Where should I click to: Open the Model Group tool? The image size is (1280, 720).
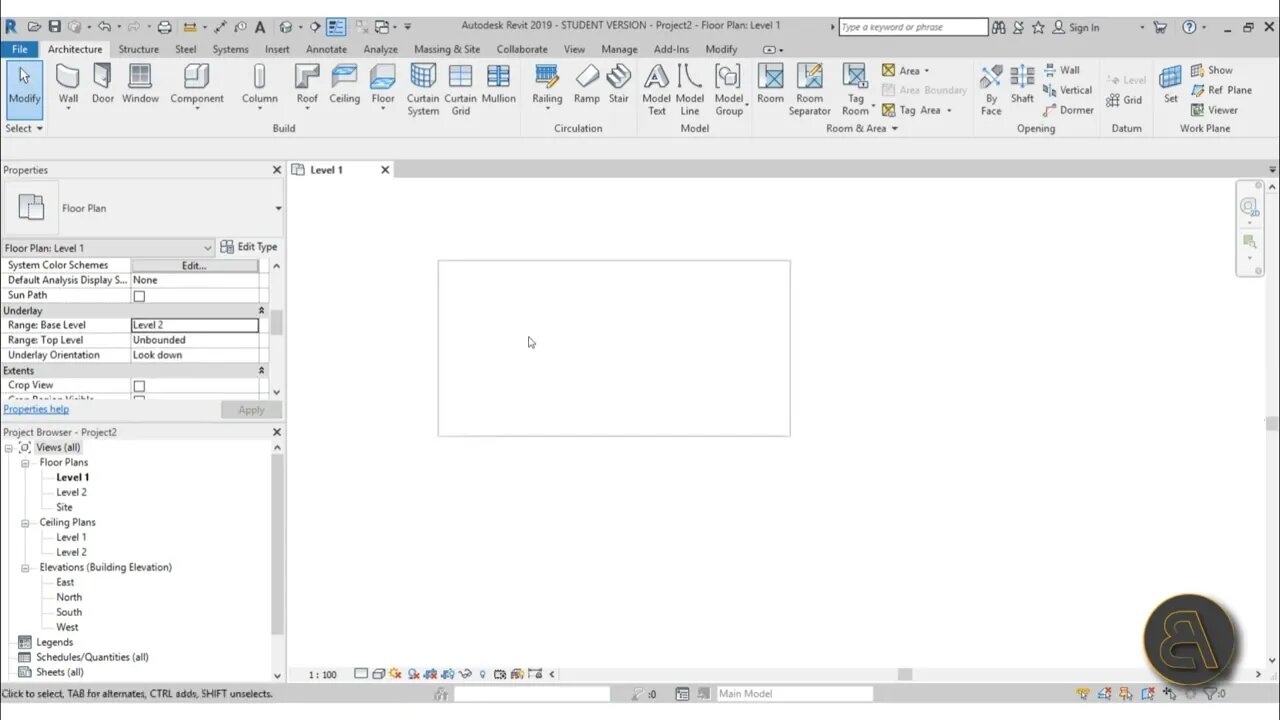coord(729,90)
